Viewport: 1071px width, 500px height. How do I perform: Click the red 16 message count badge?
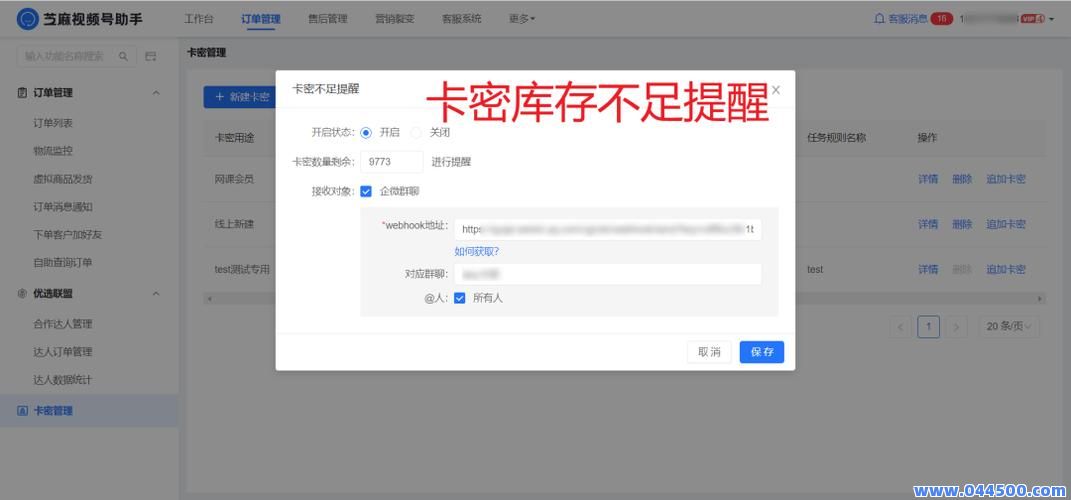(941, 19)
